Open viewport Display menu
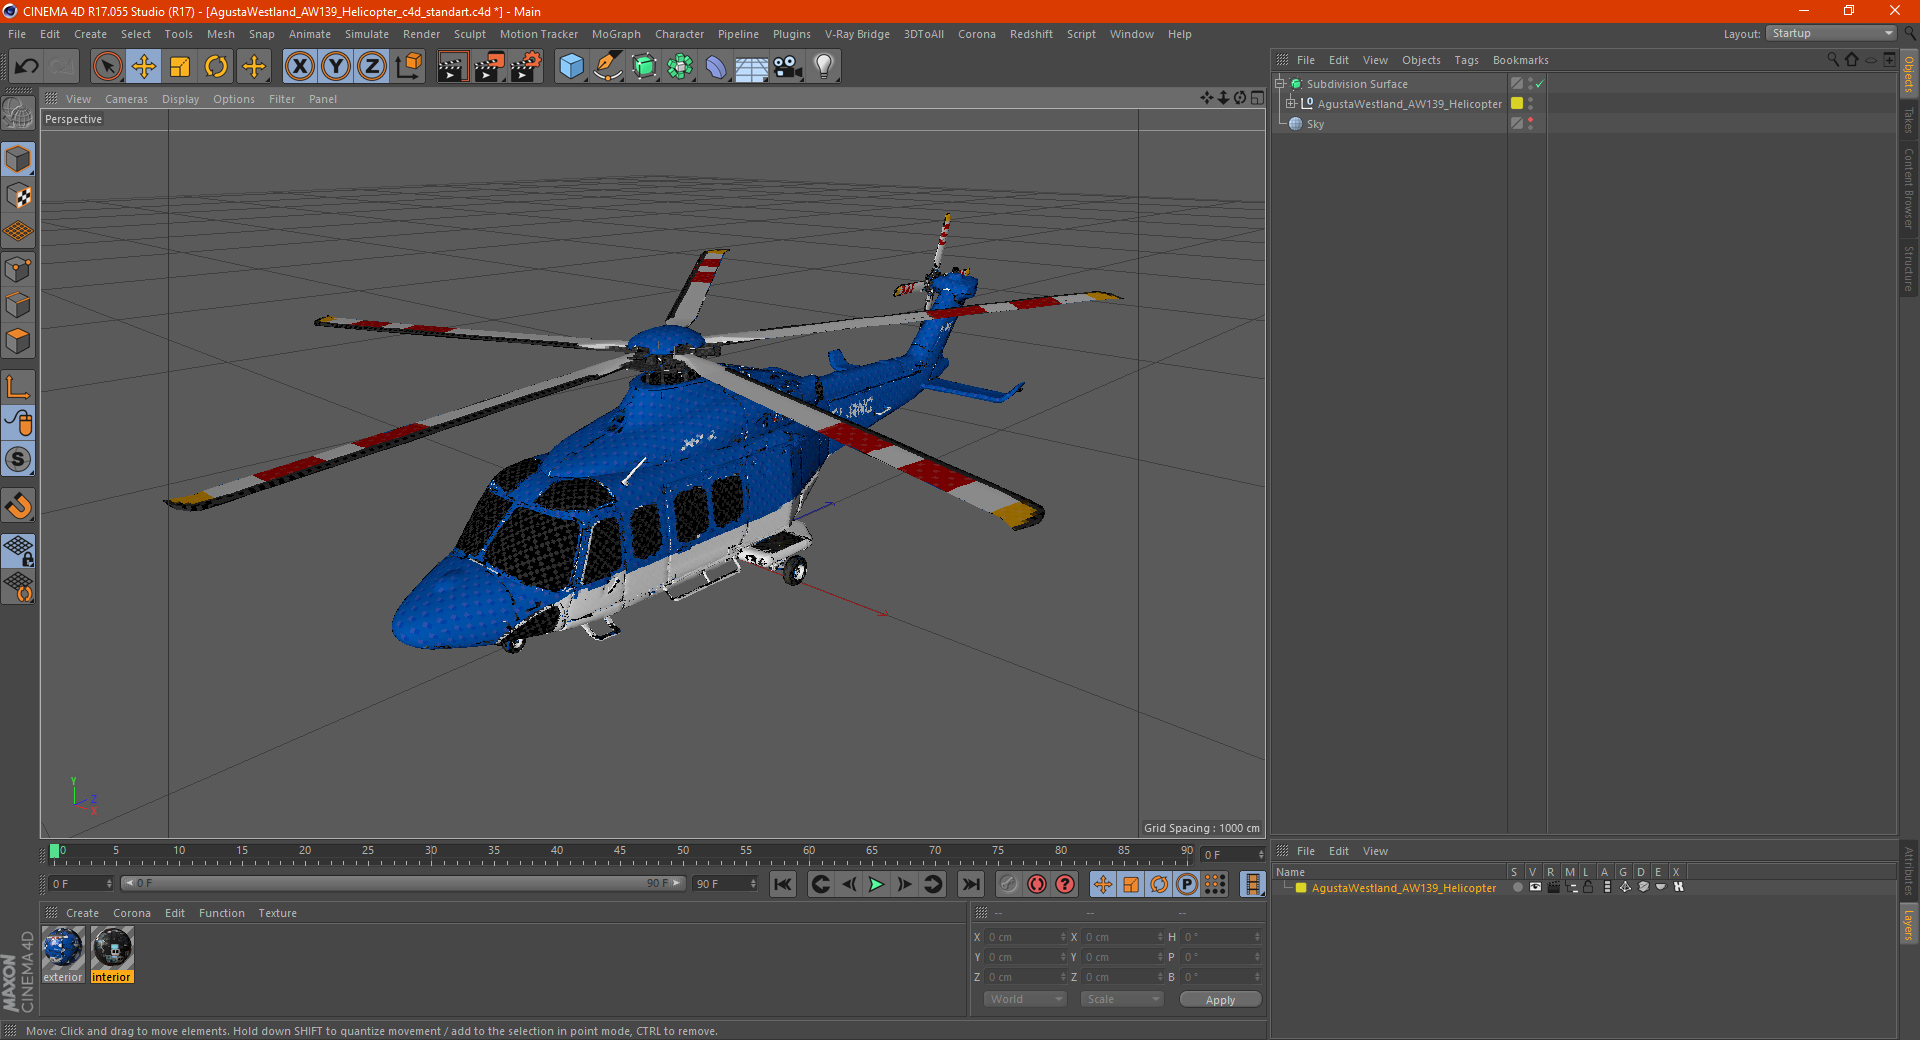This screenshot has width=1920, height=1040. [x=180, y=99]
